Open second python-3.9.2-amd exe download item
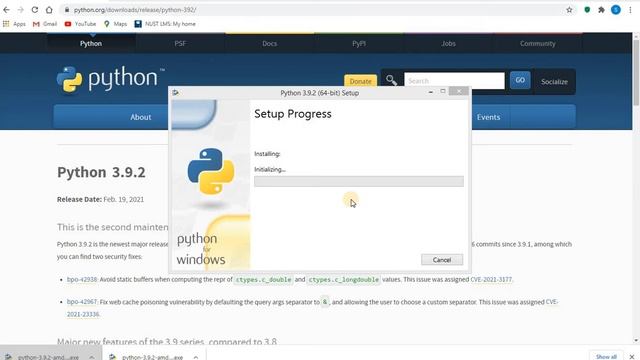 pos(147,357)
